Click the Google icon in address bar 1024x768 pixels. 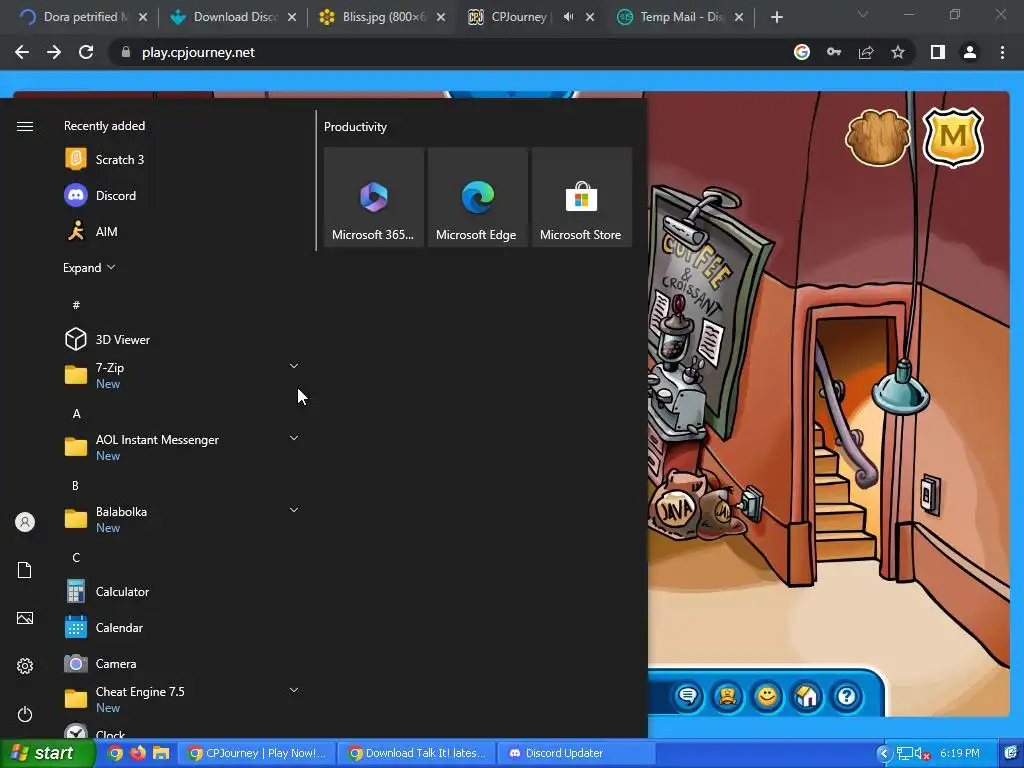click(x=802, y=52)
